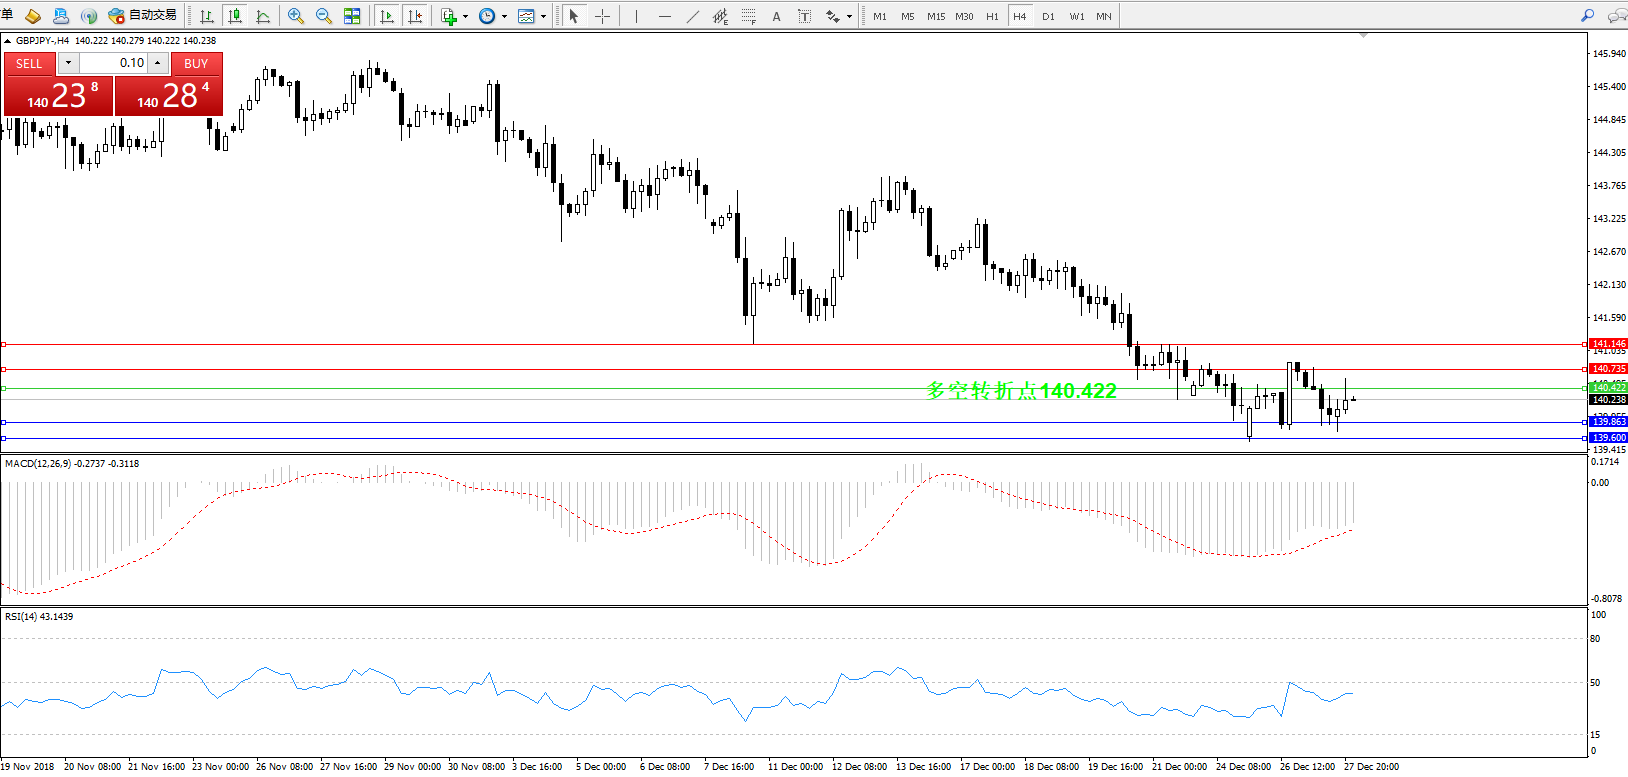Switch to the M15 timeframe
Viewport: 1628px width, 777px height.
tap(935, 16)
